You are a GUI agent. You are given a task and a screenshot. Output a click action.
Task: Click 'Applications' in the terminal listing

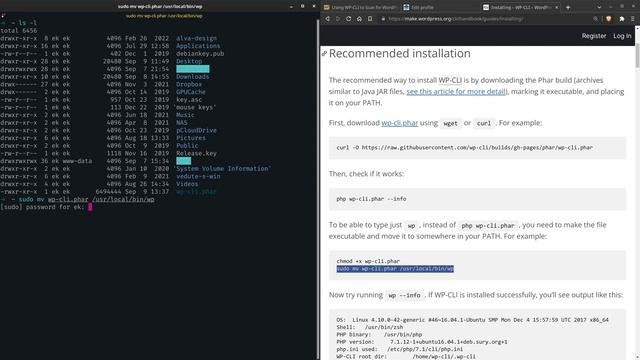pyautogui.click(x=198, y=46)
